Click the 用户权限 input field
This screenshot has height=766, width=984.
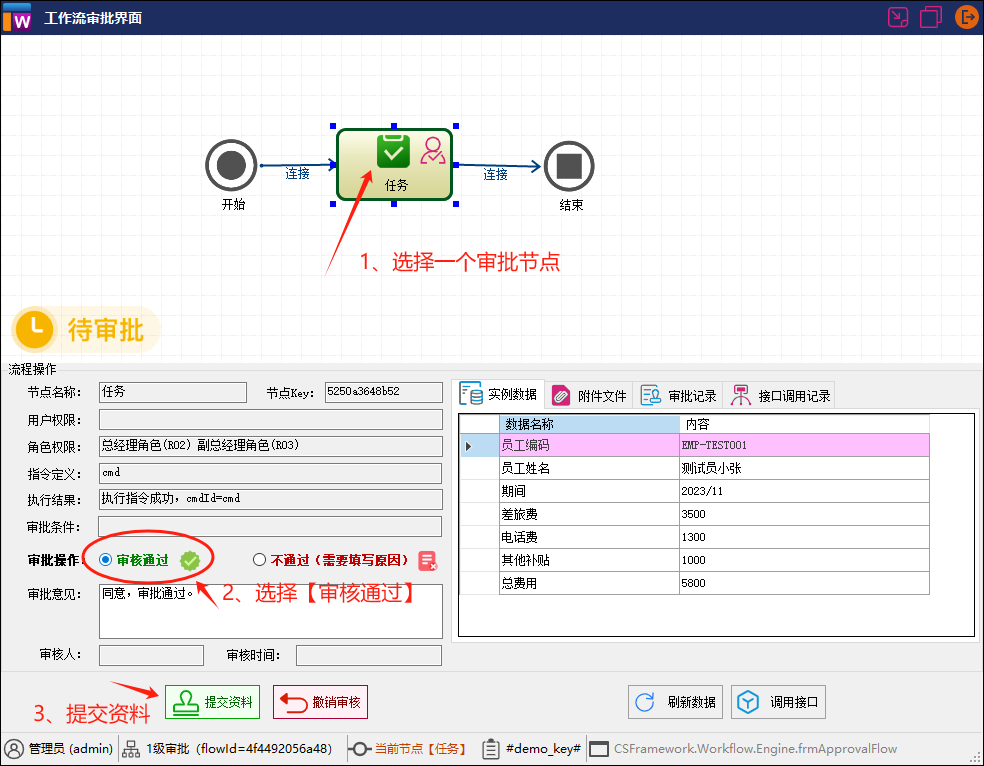[x=270, y=420]
